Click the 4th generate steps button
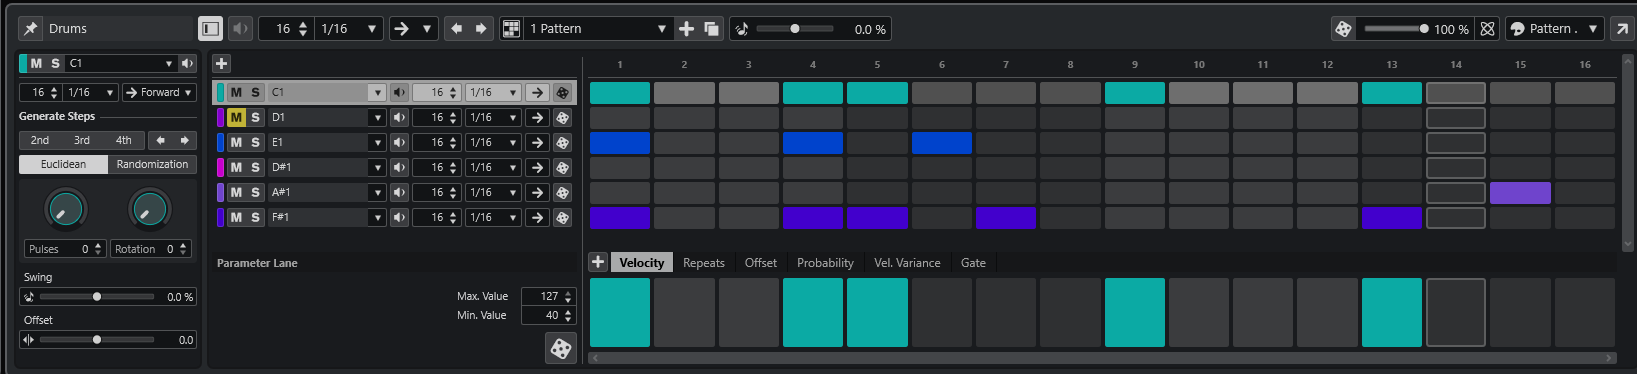Screen dimensions: 1637x374 [x=124, y=140]
